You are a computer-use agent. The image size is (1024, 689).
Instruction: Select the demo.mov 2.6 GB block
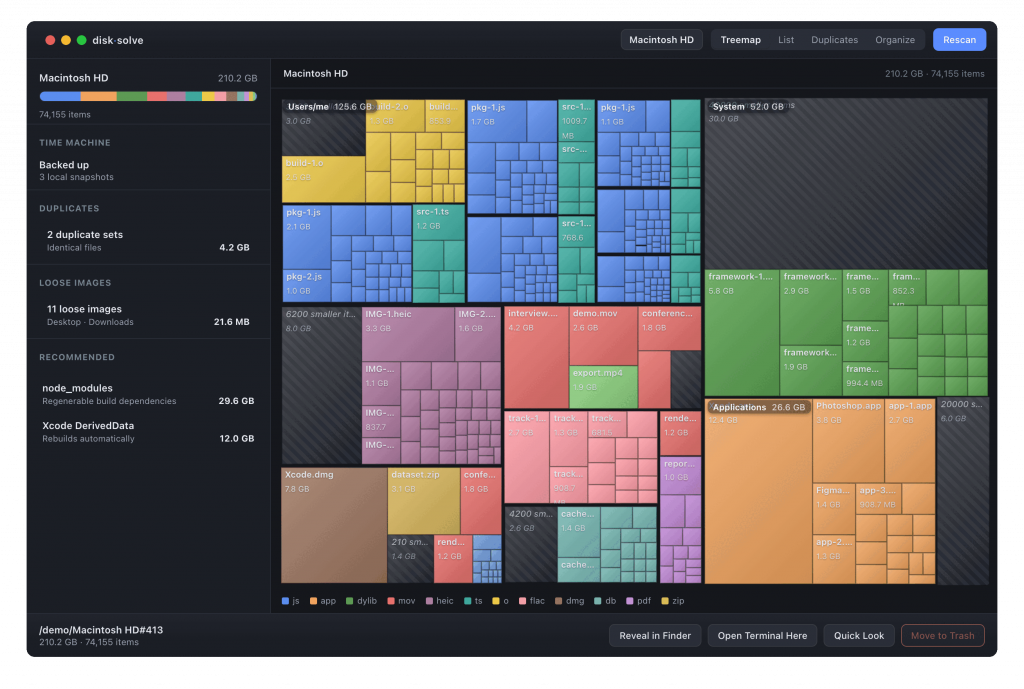pyautogui.click(x=603, y=336)
